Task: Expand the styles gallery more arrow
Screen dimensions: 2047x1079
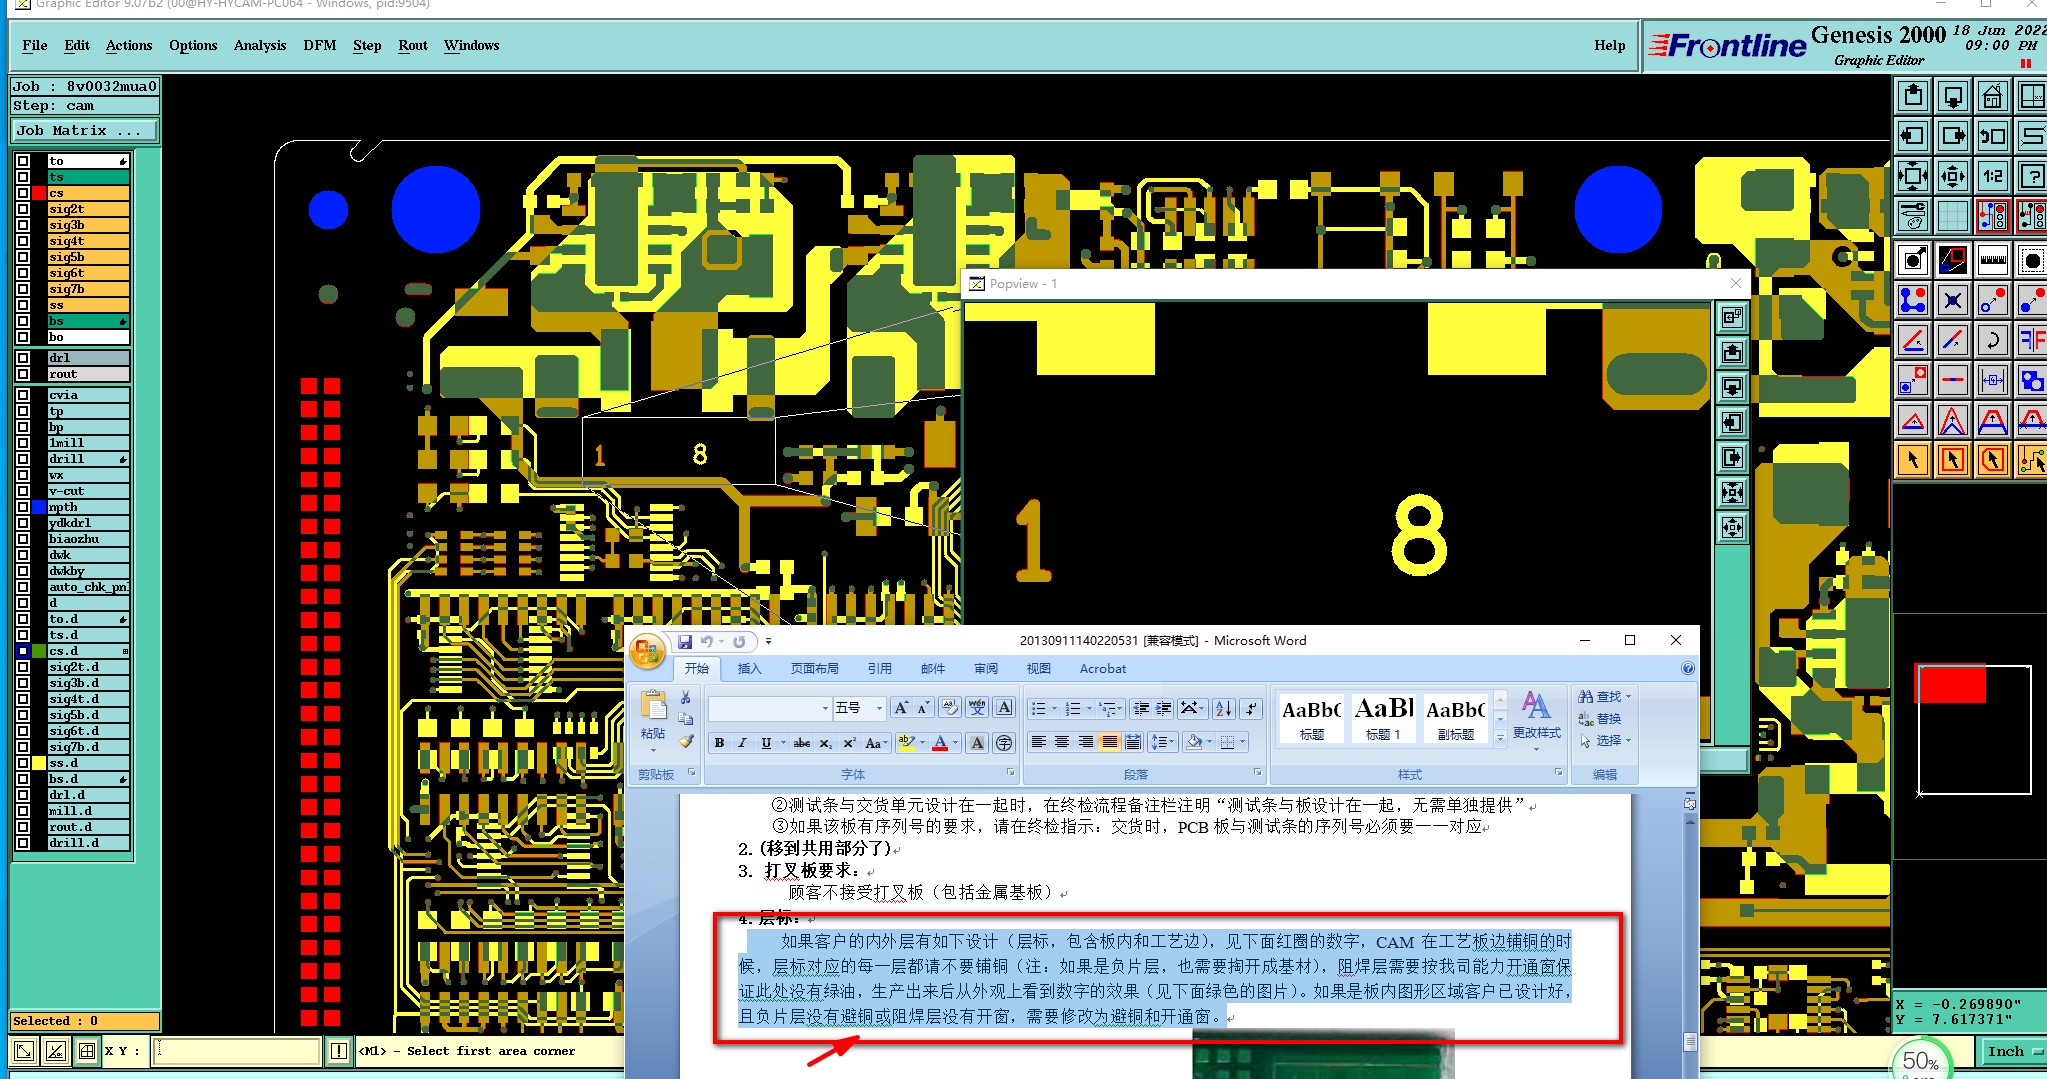Action: [x=1500, y=738]
